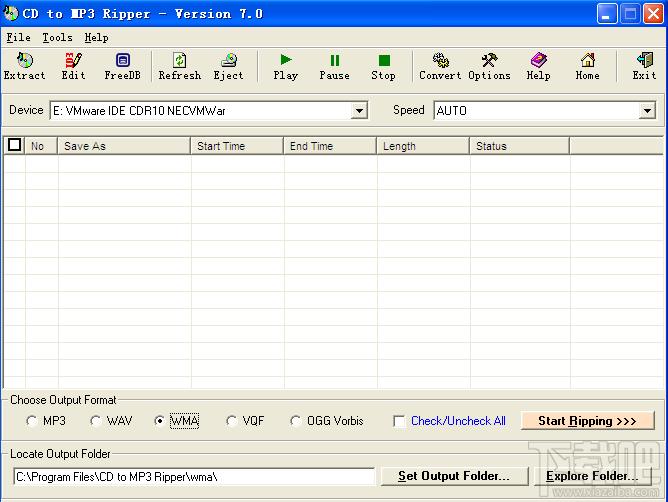Viewport: 668px width, 502px height.
Task: Toggle the track list header checkbox
Action: coord(14,145)
